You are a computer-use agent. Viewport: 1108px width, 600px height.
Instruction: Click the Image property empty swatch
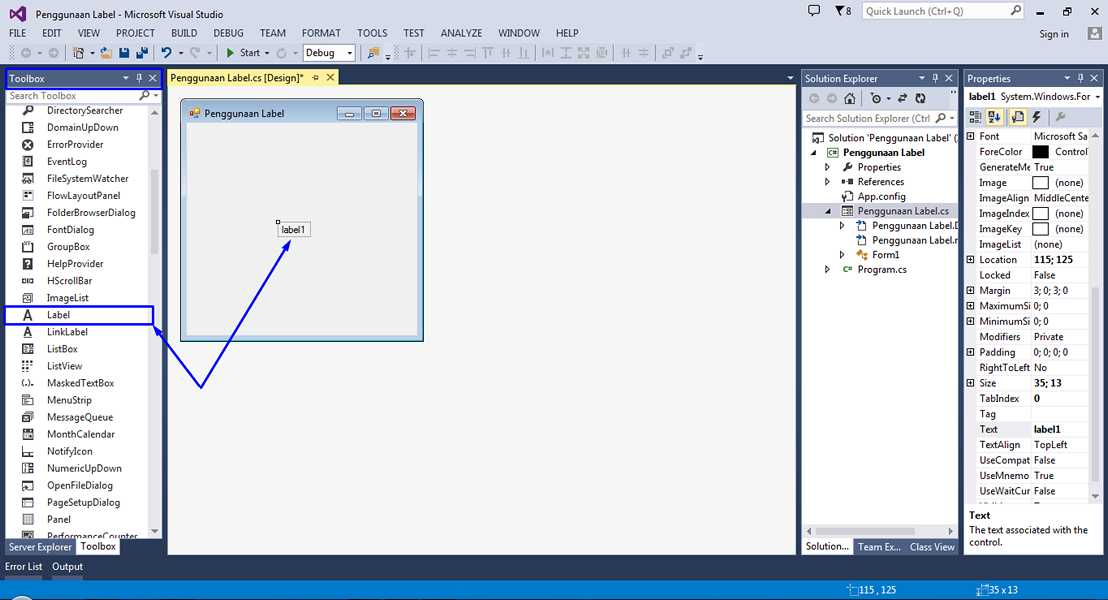(x=1040, y=183)
